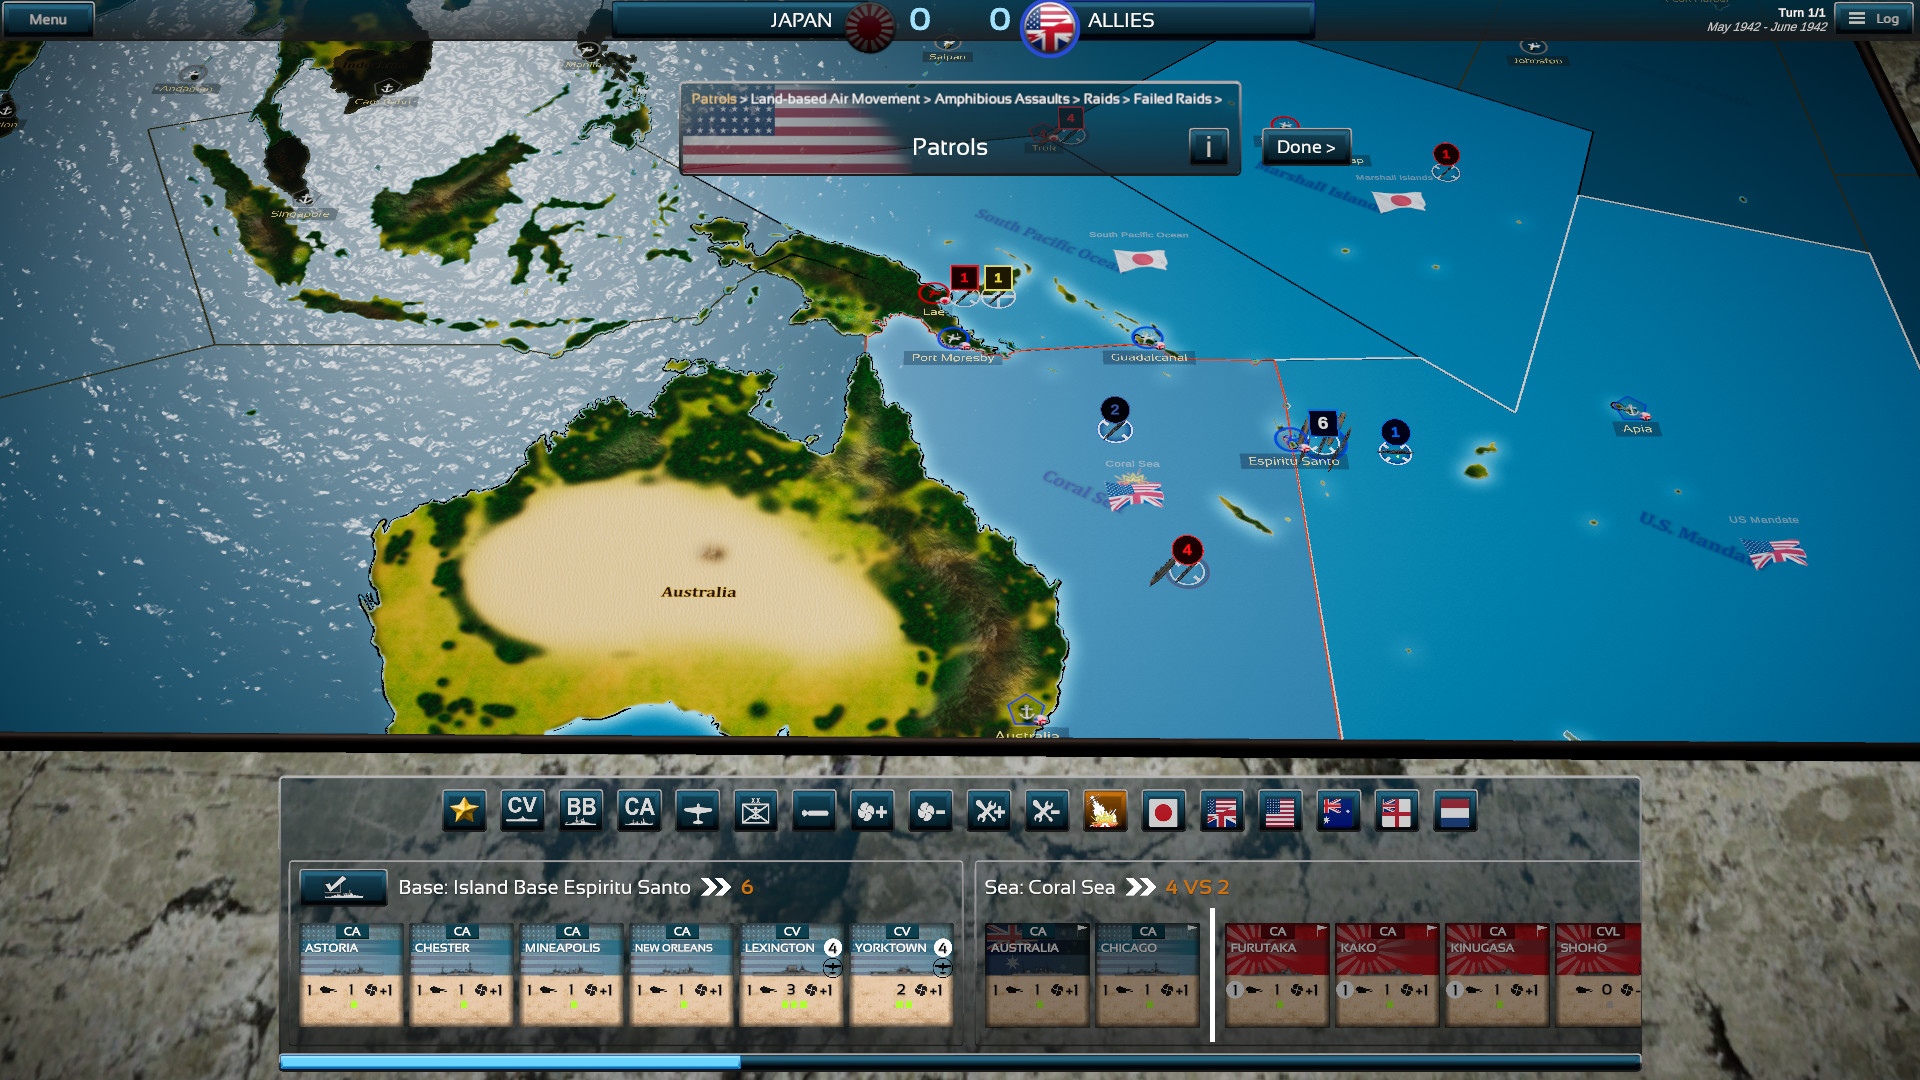Click the CA cruiser filter icon
The image size is (1920, 1080).
click(639, 811)
